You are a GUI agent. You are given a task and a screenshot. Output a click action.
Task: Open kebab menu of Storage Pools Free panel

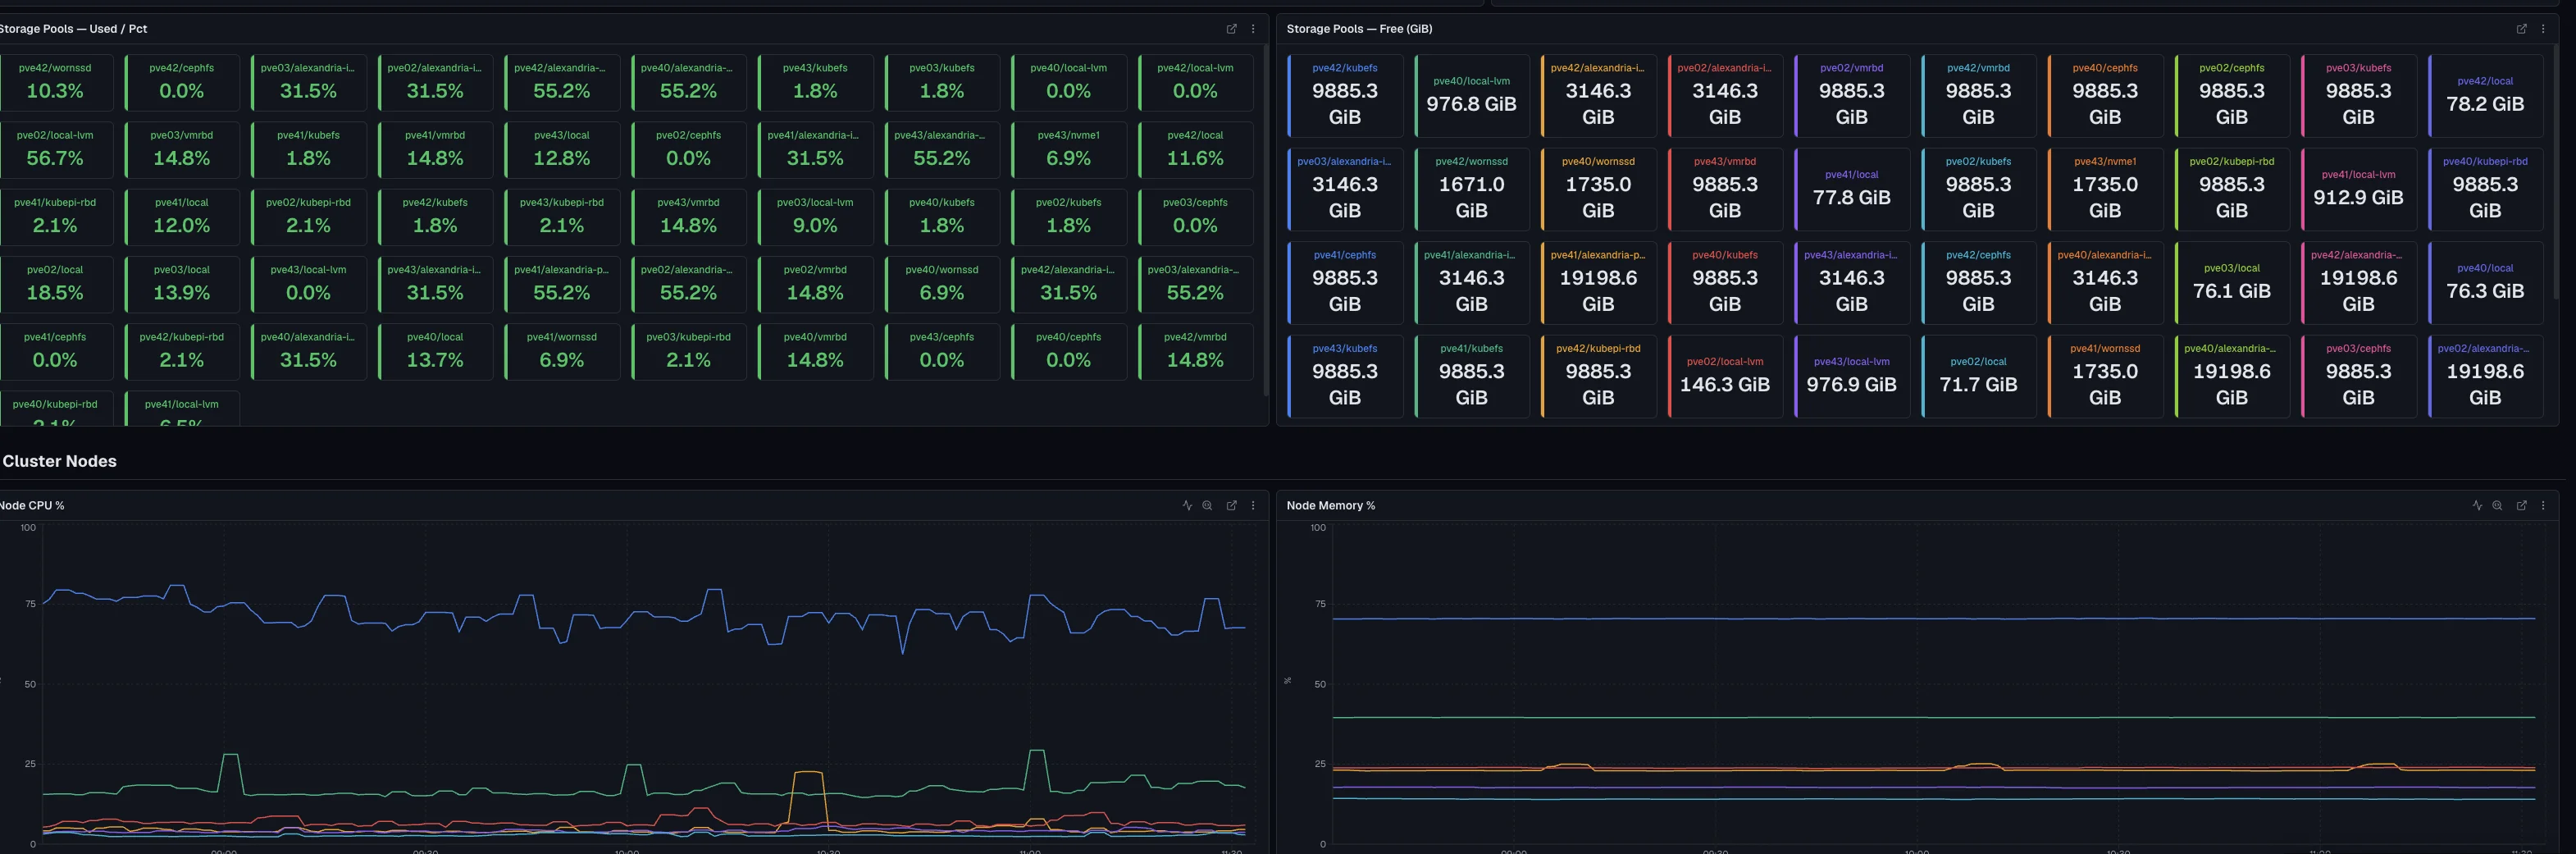(2543, 29)
